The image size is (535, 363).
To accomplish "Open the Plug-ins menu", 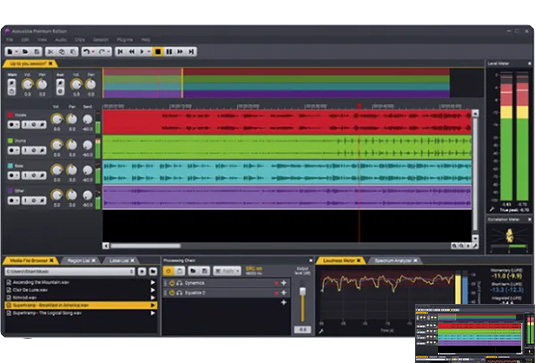I will pyautogui.click(x=125, y=40).
